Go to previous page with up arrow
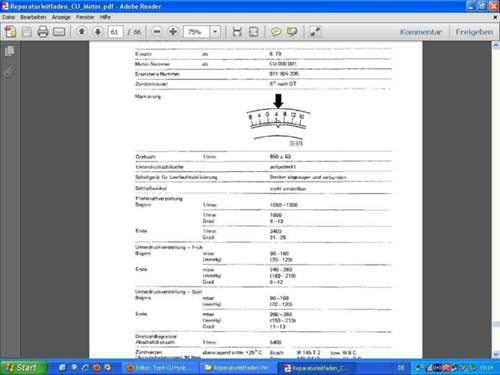This screenshot has height=375, width=500. 82,32
